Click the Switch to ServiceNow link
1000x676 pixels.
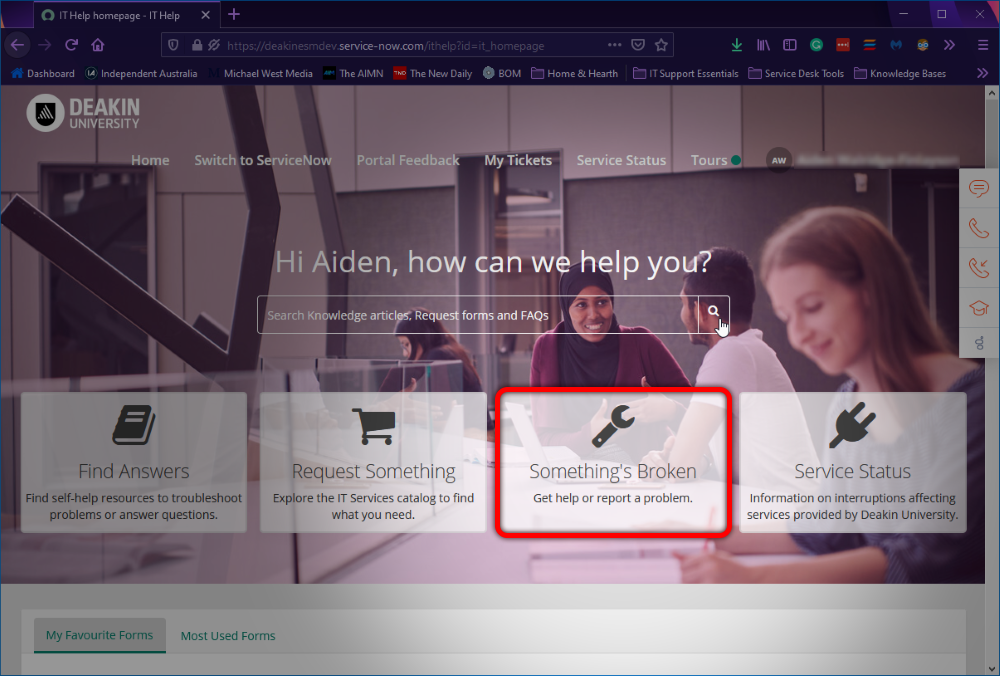263,160
